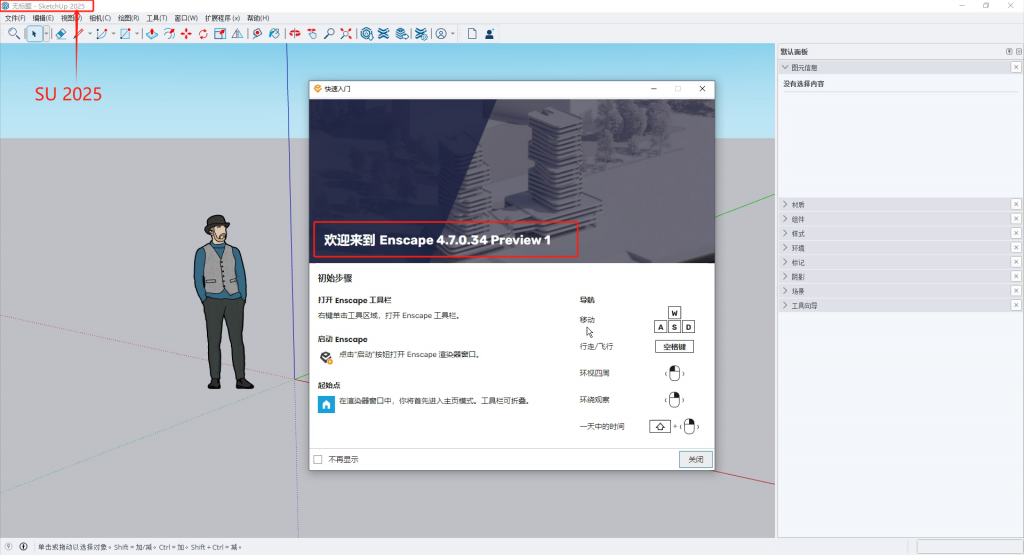
Task: Choose the Line pencil tool
Action: click(x=79, y=33)
